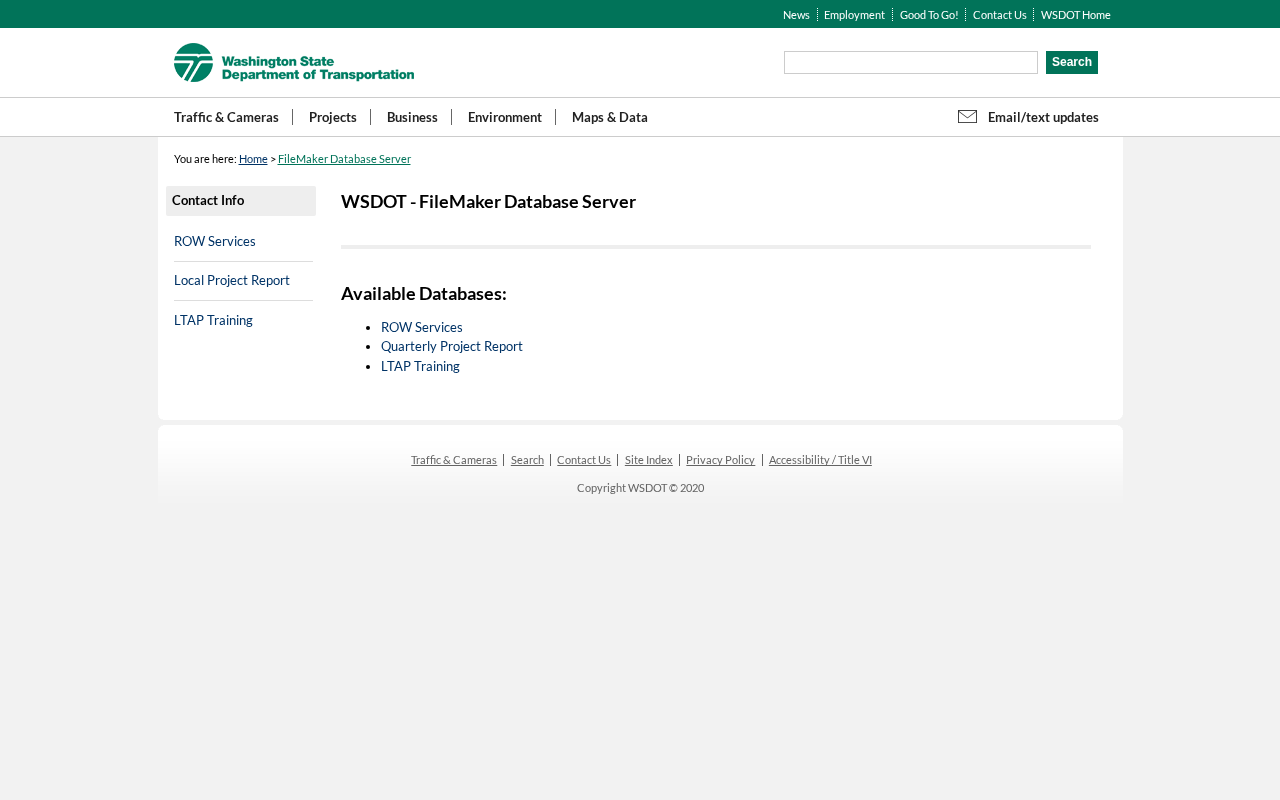Open Maps & Data in the navigation

[x=609, y=117]
